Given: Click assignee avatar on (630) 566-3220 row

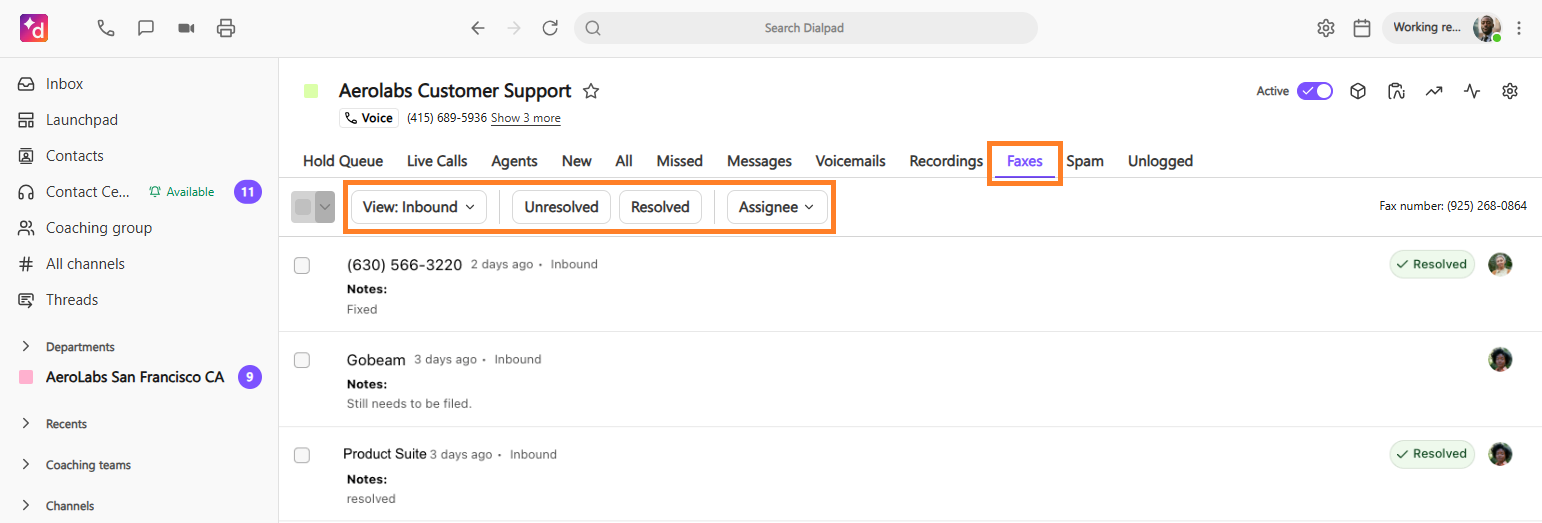Looking at the screenshot, I should pos(1500,264).
